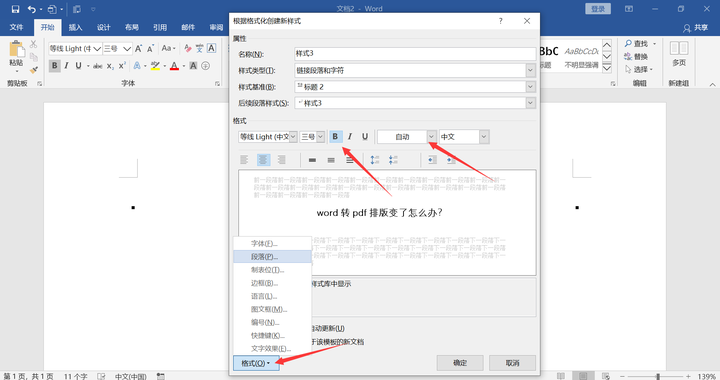Select center alignment icon in dialog
The height and width of the screenshot is (380, 720).
click(x=263, y=160)
